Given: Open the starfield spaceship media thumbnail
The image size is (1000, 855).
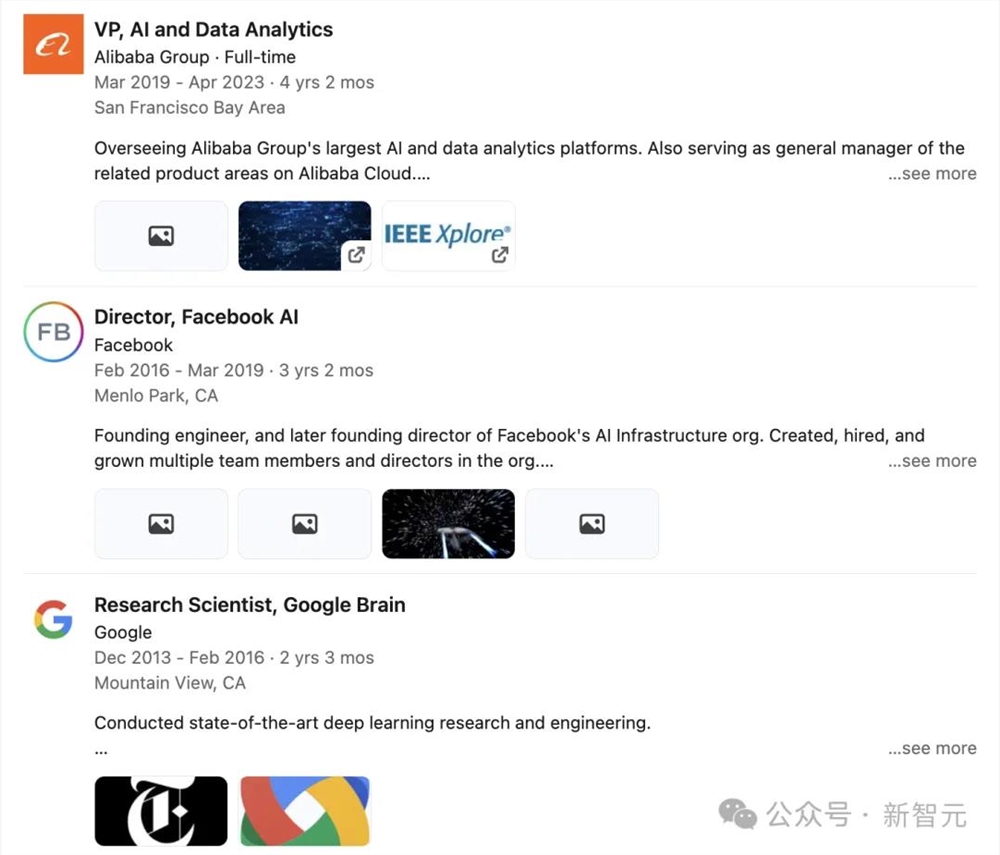Looking at the screenshot, I should (x=448, y=523).
